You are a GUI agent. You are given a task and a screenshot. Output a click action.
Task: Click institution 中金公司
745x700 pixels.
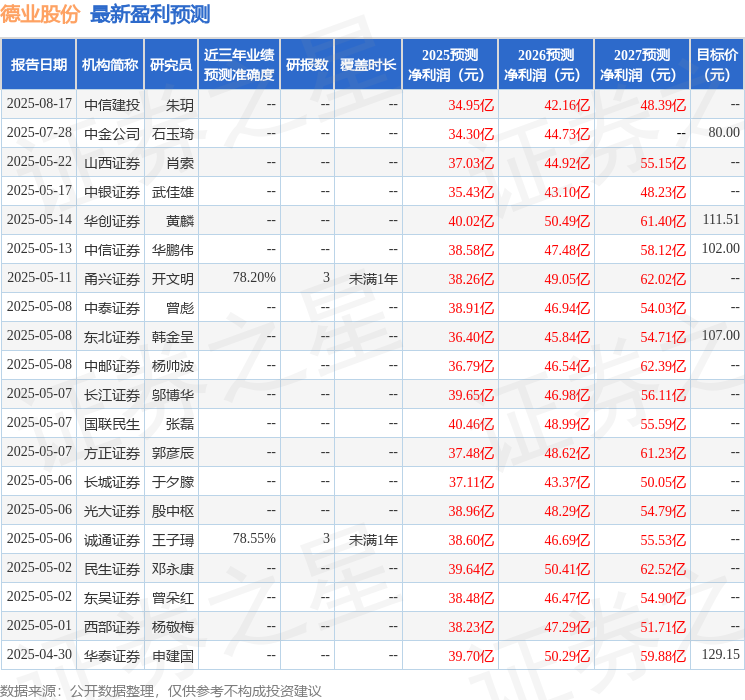coord(112,134)
